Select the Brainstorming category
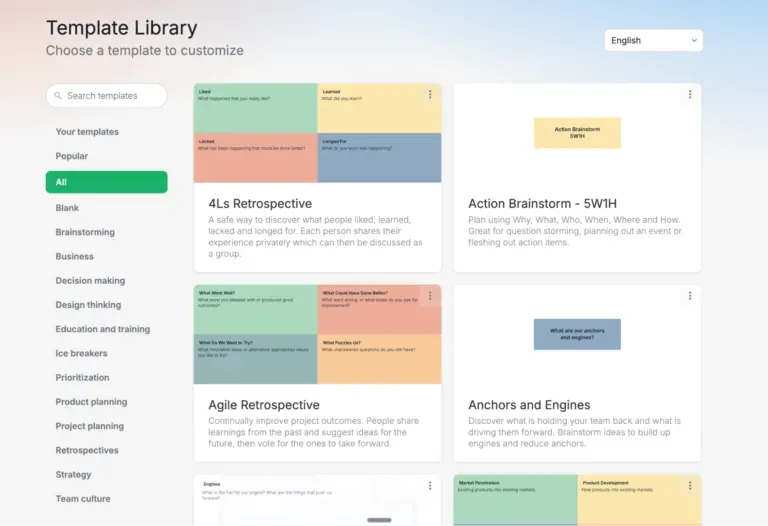 (x=85, y=232)
